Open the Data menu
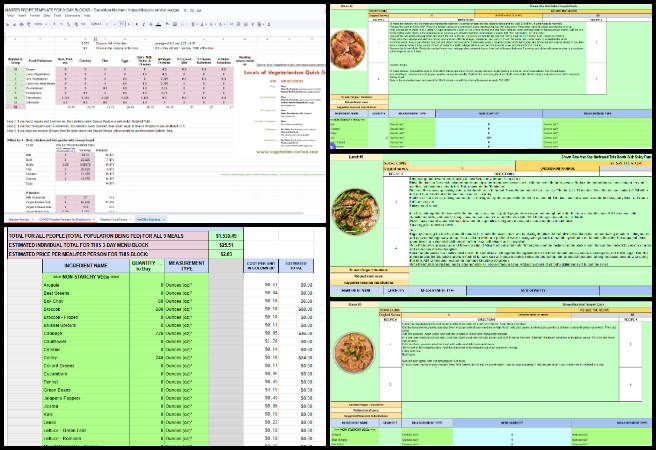Screen dimensions: 656x450 [46, 15]
